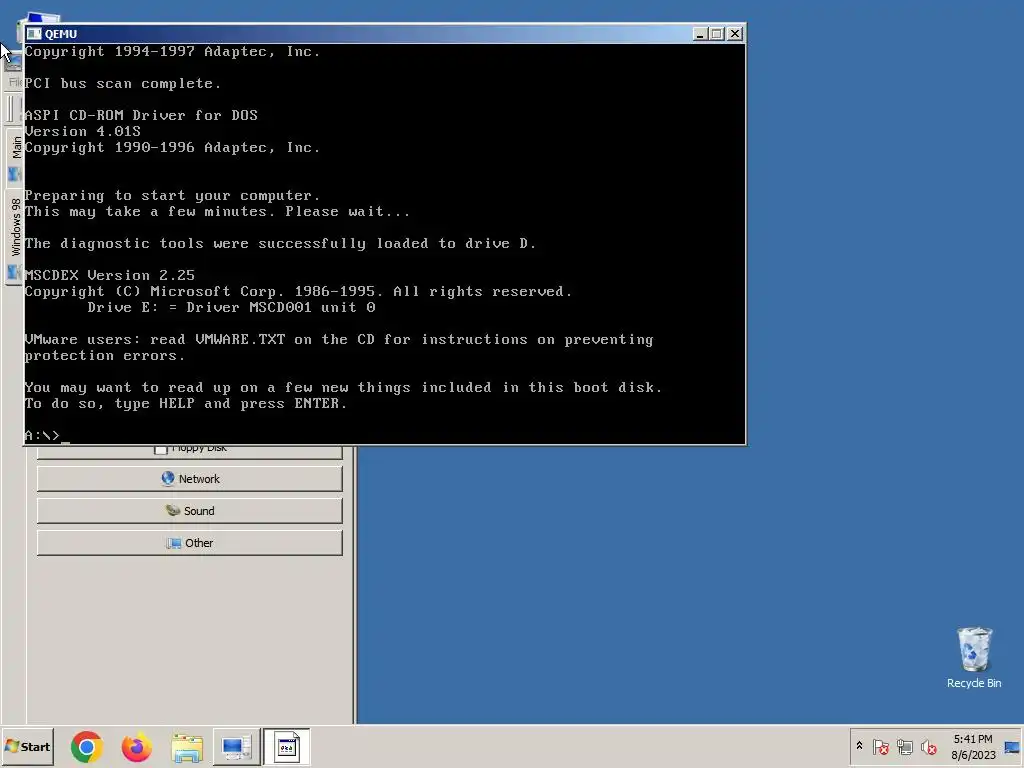Switch to the QEMU console taskbar button
Viewport: 1024px width, 768px height.
tap(287, 746)
